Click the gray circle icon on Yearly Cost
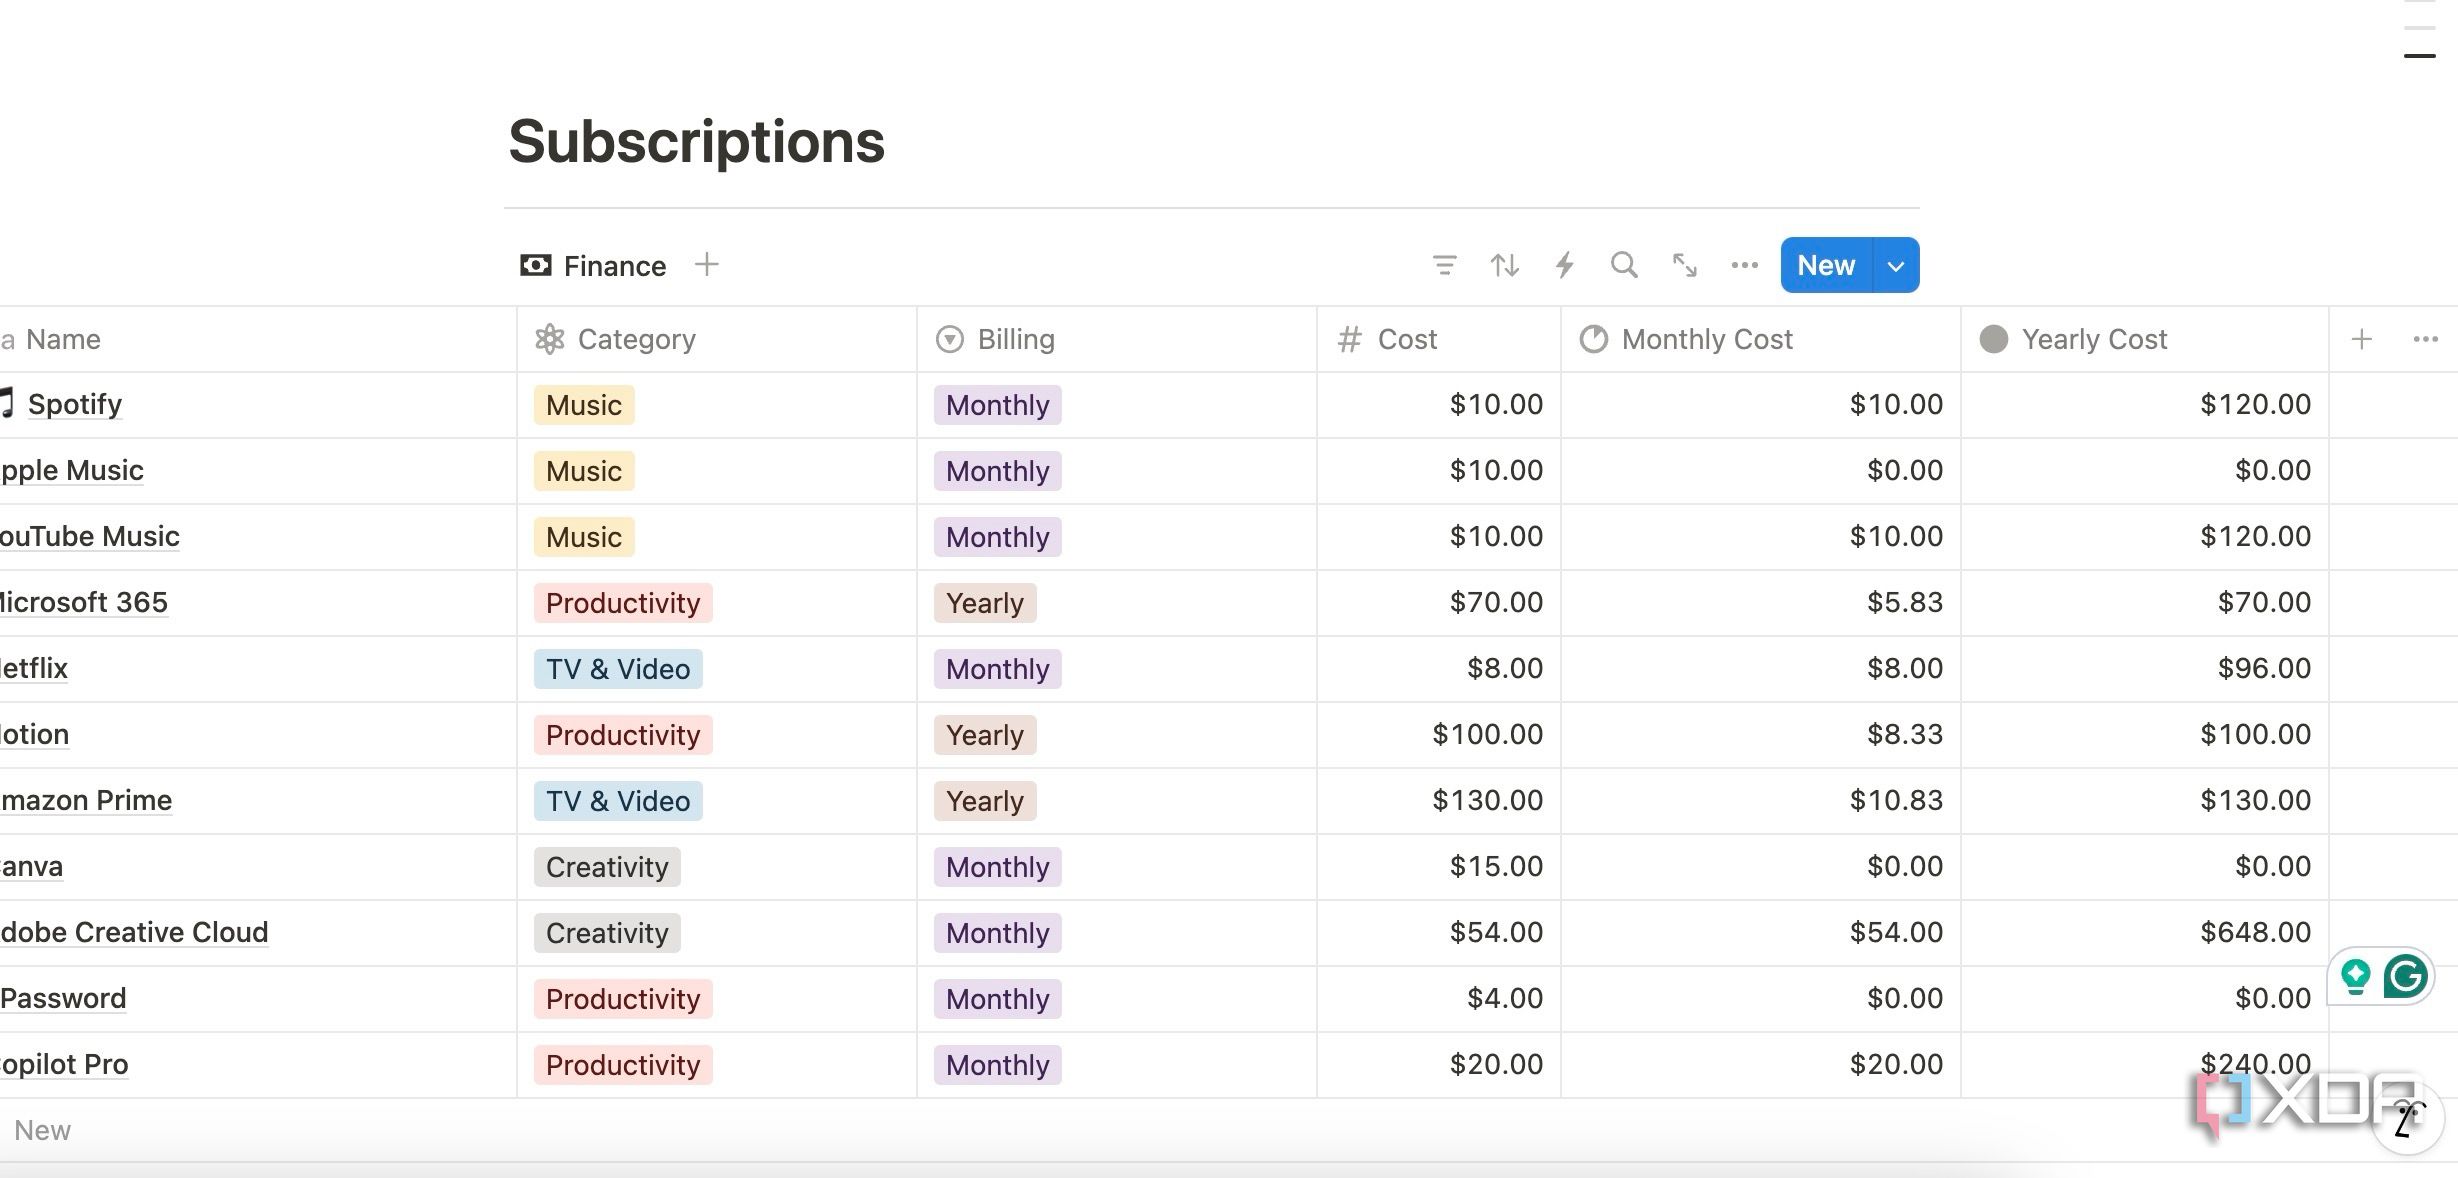The width and height of the screenshot is (2458, 1178). pyautogui.click(x=1993, y=339)
